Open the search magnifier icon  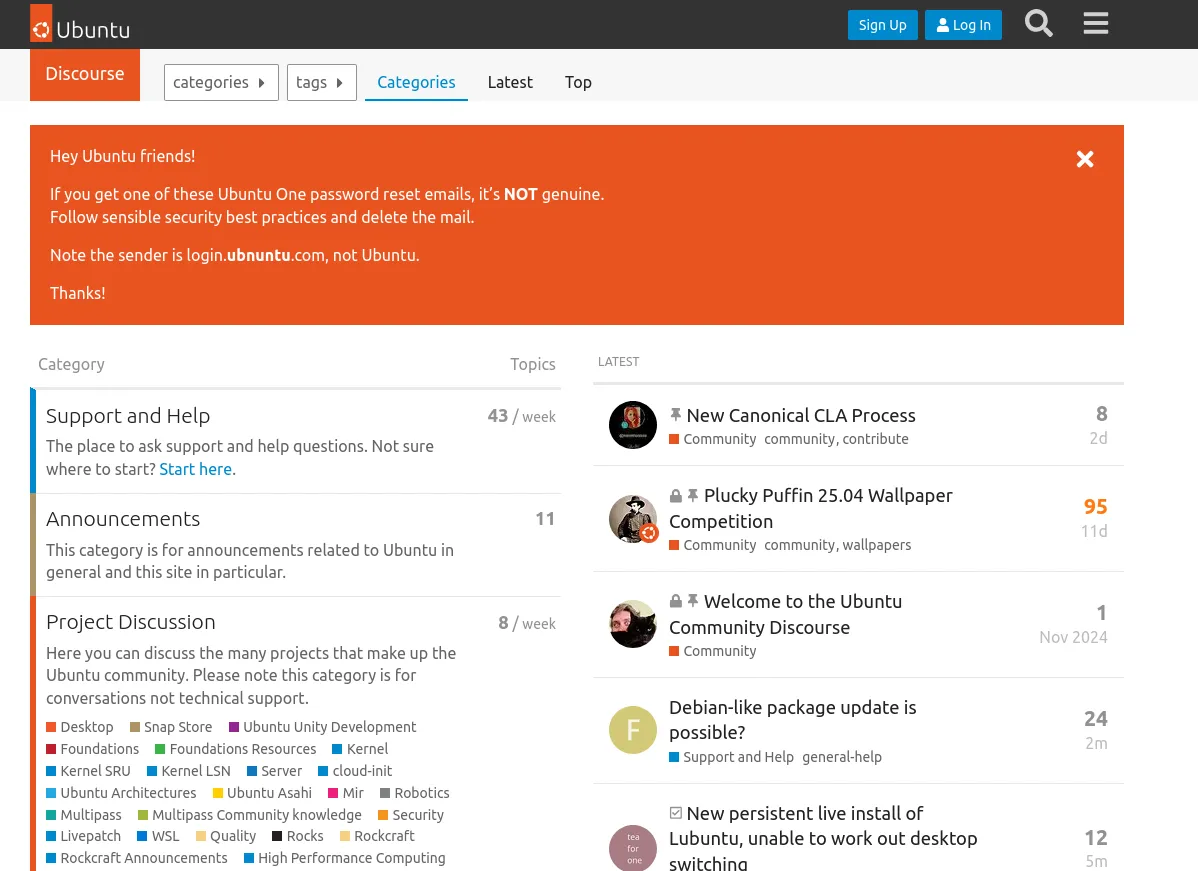click(x=1039, y=24)
